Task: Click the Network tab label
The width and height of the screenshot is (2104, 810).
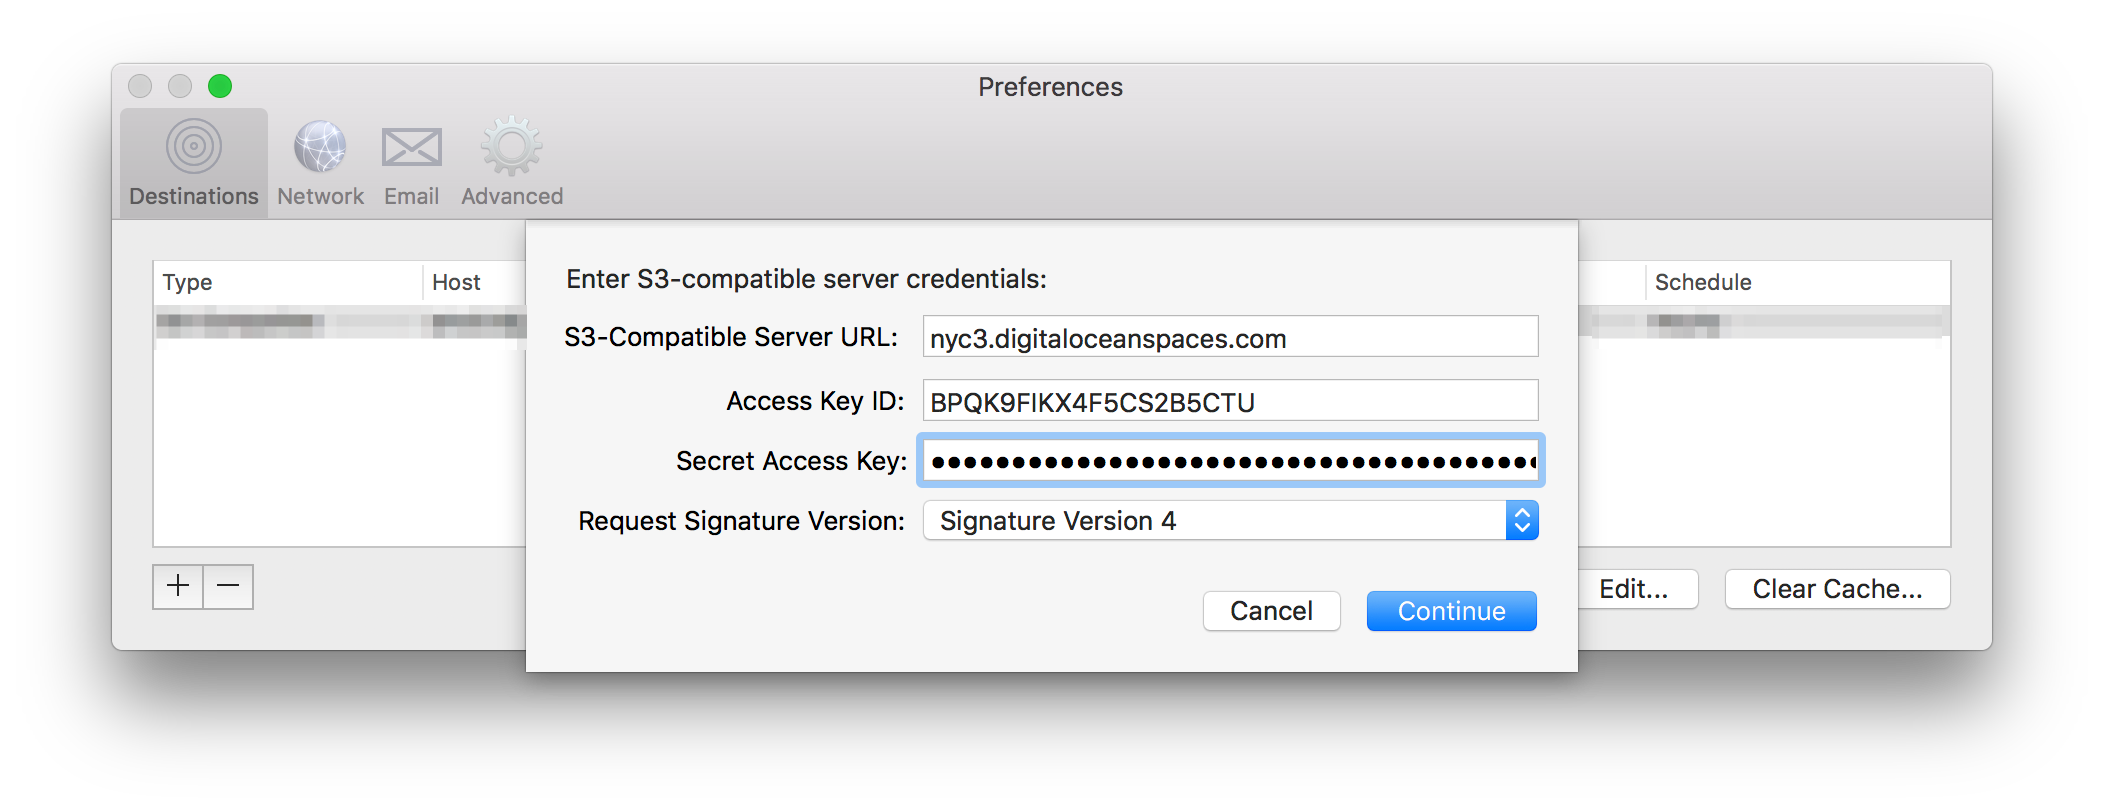Action: tap(320, 196)
